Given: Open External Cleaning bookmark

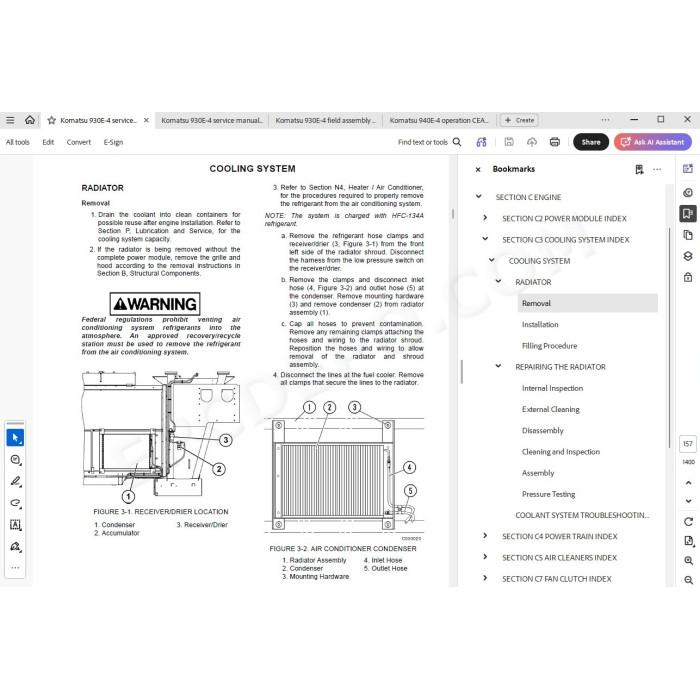Looking at the screenshot, I should 550,409.
